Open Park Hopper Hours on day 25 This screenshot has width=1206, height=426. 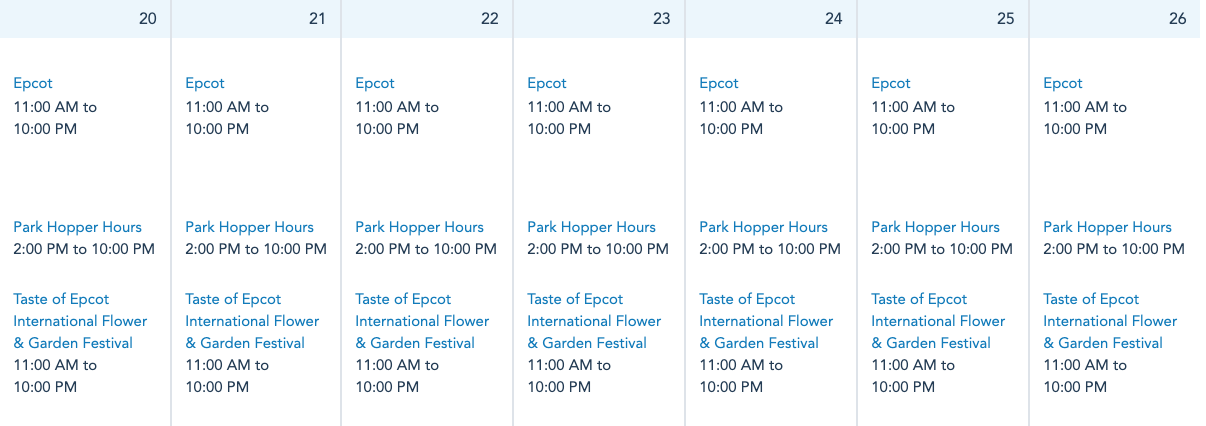click(x=936, y=227)
